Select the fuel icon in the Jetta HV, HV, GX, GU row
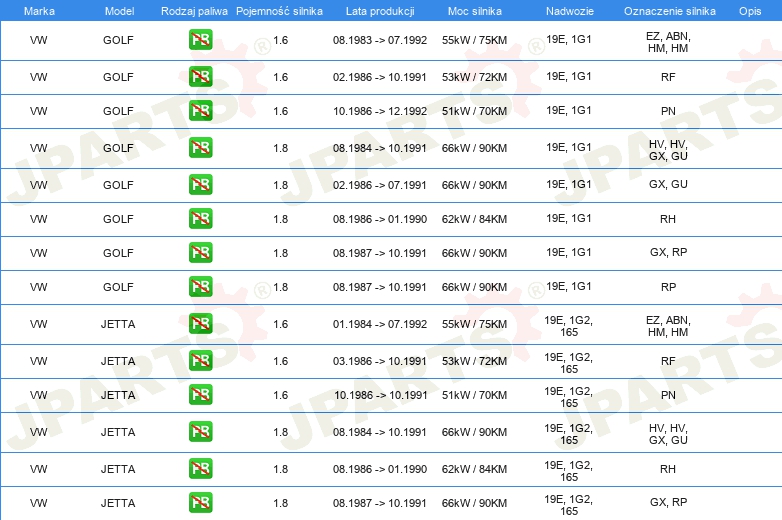This screenshot has width=782, height=520. tap(200, 432)
